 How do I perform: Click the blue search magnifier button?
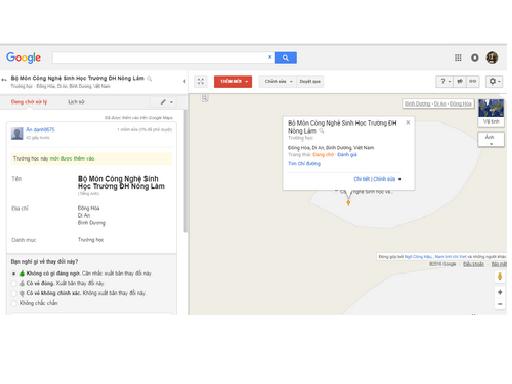coord(286,58)
